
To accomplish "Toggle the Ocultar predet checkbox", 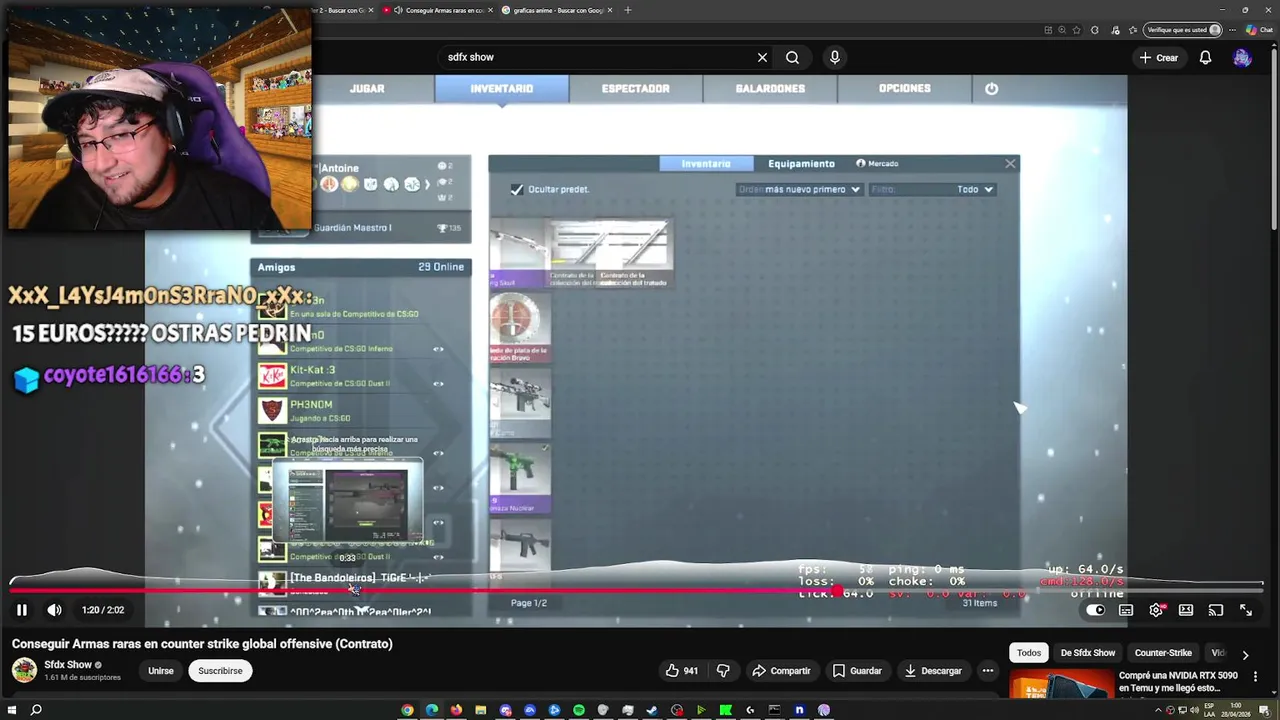I will (x=517, y=189).
